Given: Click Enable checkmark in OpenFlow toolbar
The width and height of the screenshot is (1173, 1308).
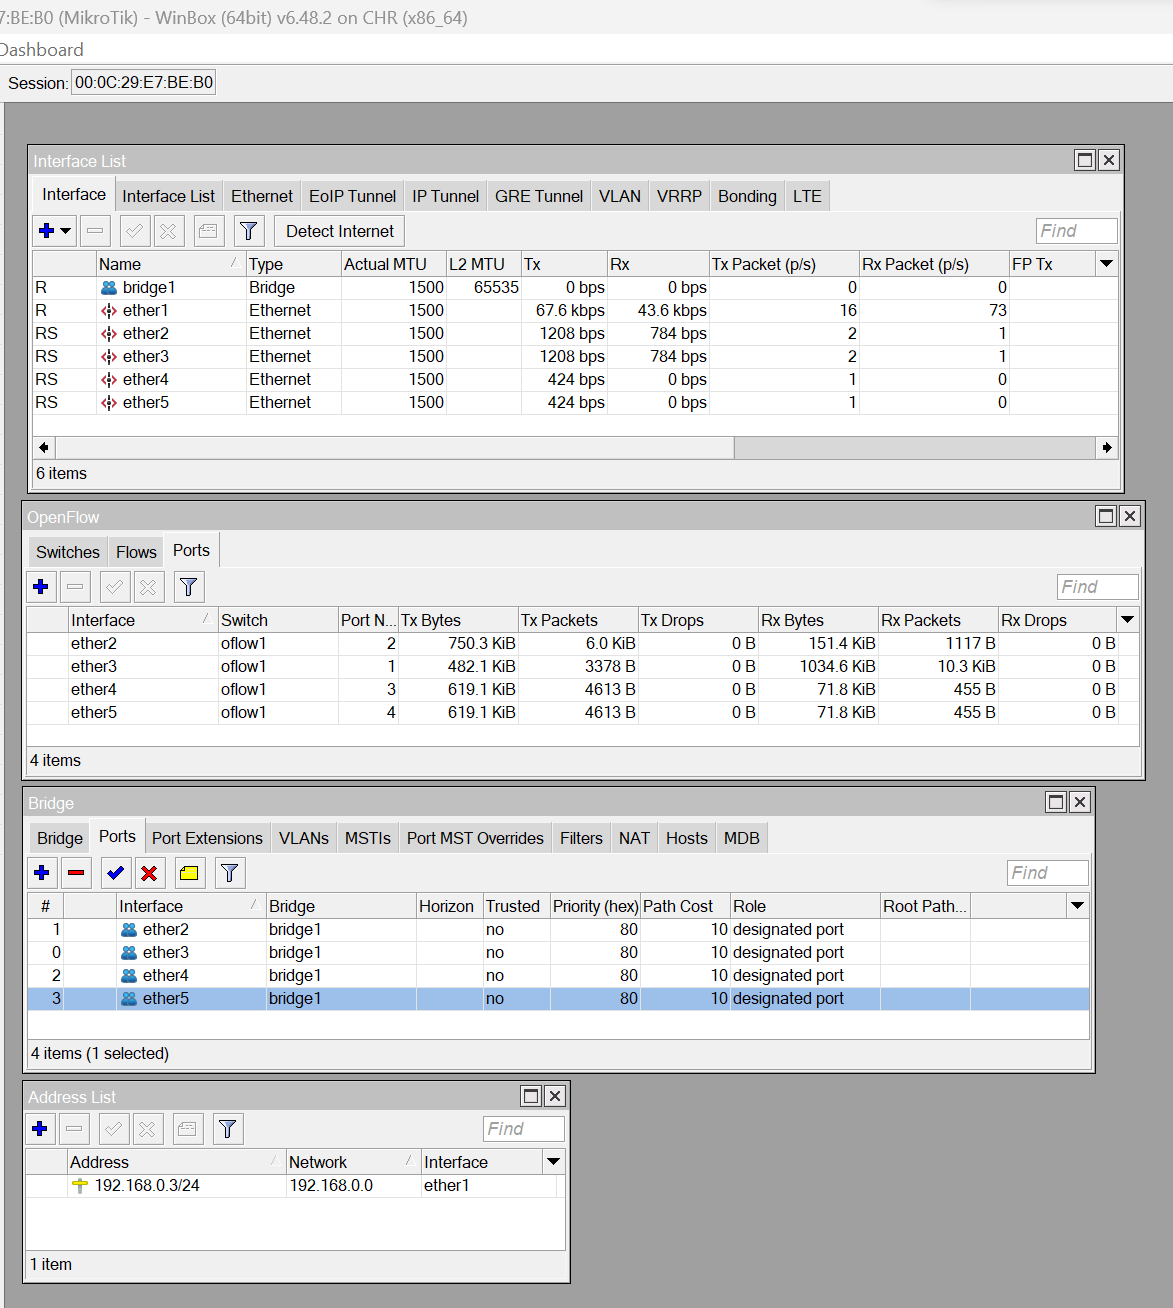Looking at the screenshot, I should click(115, 587).
